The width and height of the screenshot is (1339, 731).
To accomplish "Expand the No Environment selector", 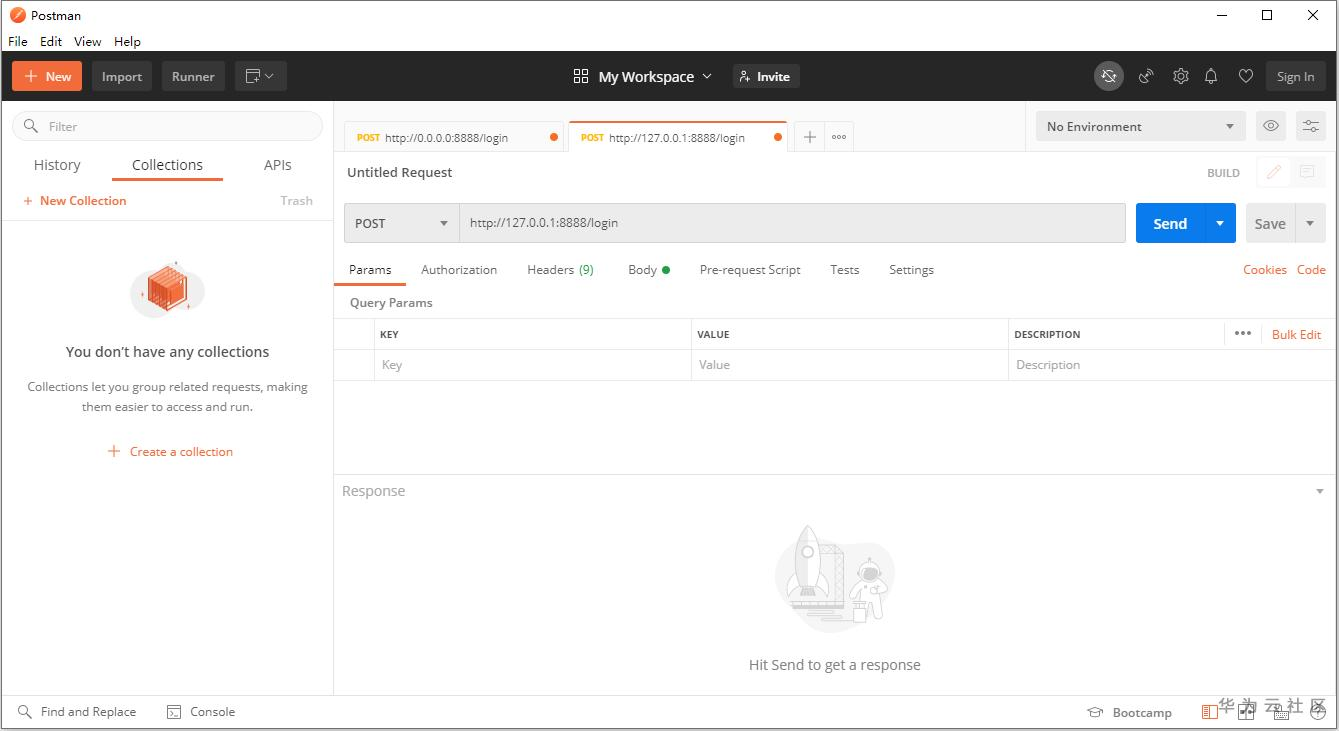I will (x=1140, y=127).
